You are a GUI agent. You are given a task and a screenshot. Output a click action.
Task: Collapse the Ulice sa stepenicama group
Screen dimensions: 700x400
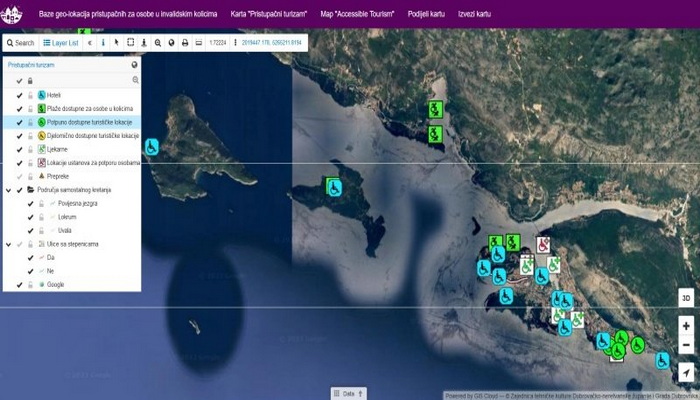pos(8,244)
